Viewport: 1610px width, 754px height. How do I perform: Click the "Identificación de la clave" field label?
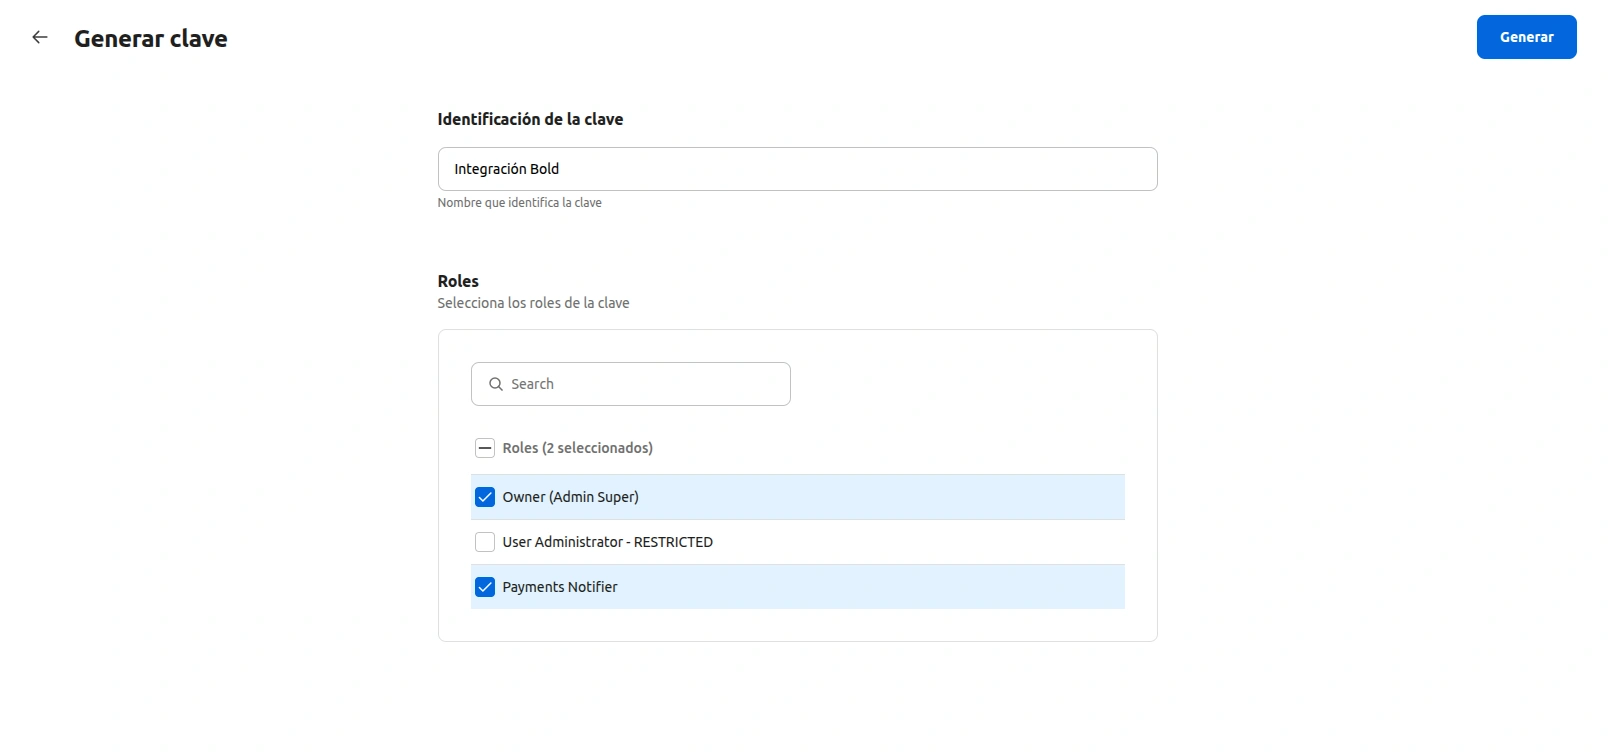[x=530, y=119]
